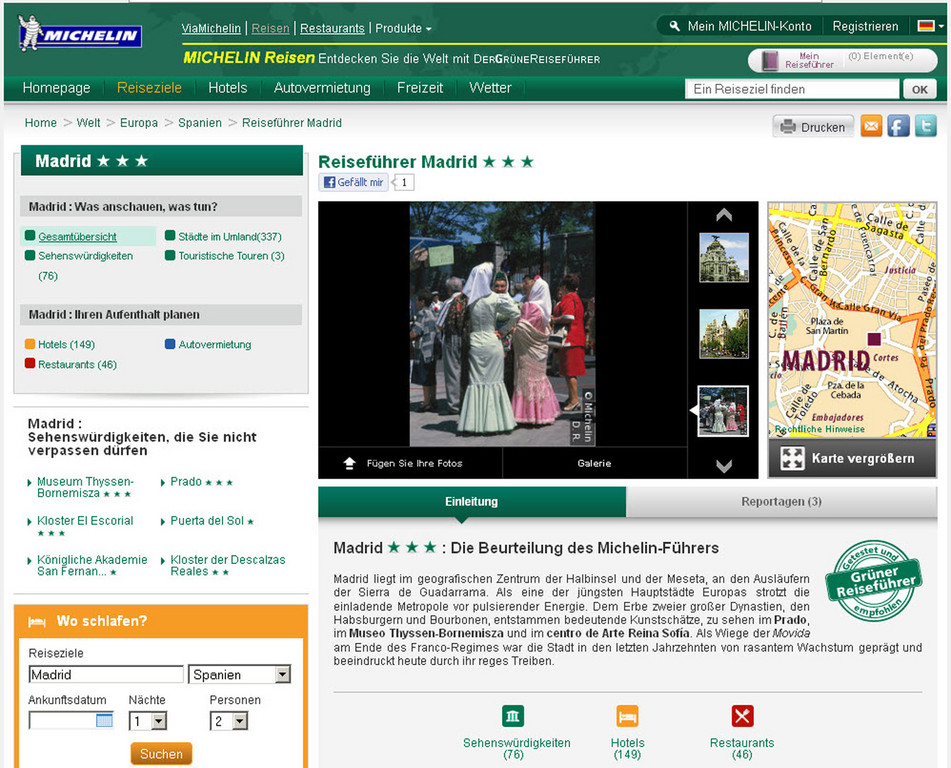Click the Spanien breadcrumb link
Viewport: 951px width, 768px height.
pos(200,123)
